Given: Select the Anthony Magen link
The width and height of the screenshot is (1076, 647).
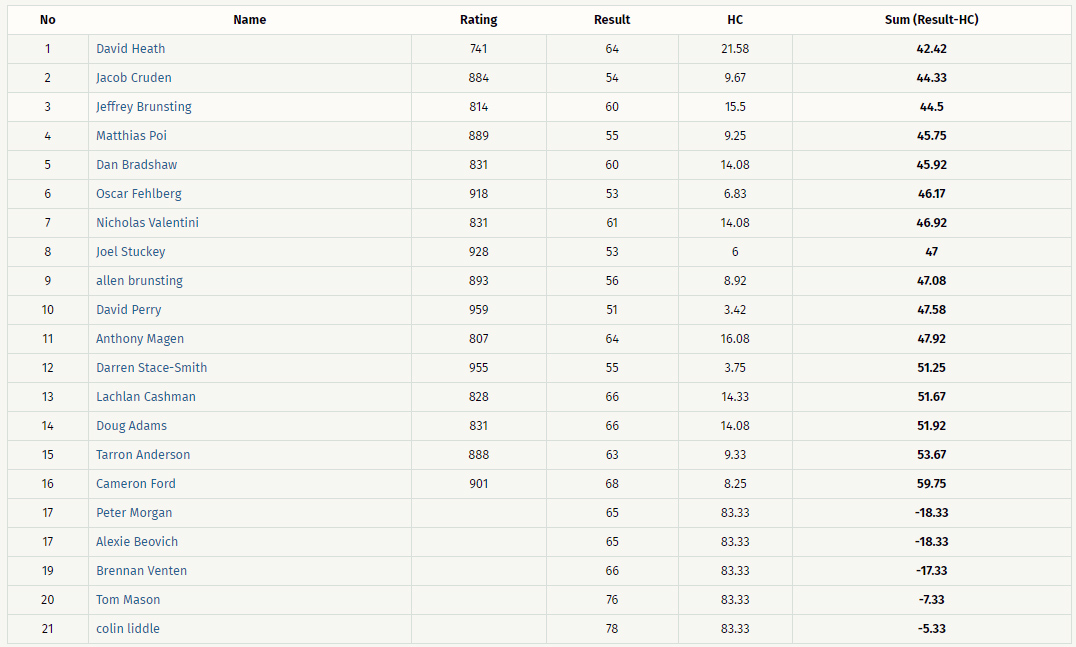Looking at the screenshot, I should tap(140, 339).
